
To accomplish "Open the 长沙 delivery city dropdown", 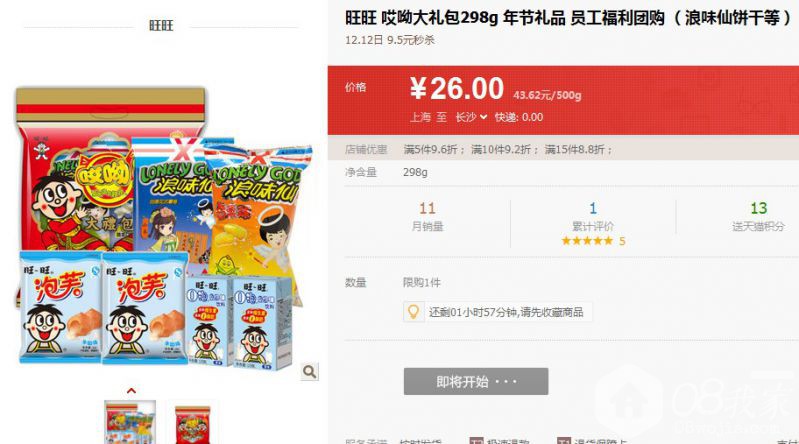I will pyautogui.click(x=471, y=117).
